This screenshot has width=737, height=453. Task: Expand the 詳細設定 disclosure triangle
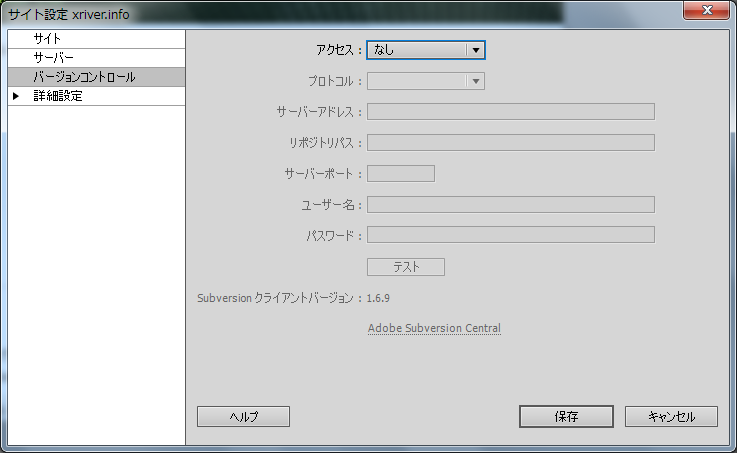coord(16,96)
